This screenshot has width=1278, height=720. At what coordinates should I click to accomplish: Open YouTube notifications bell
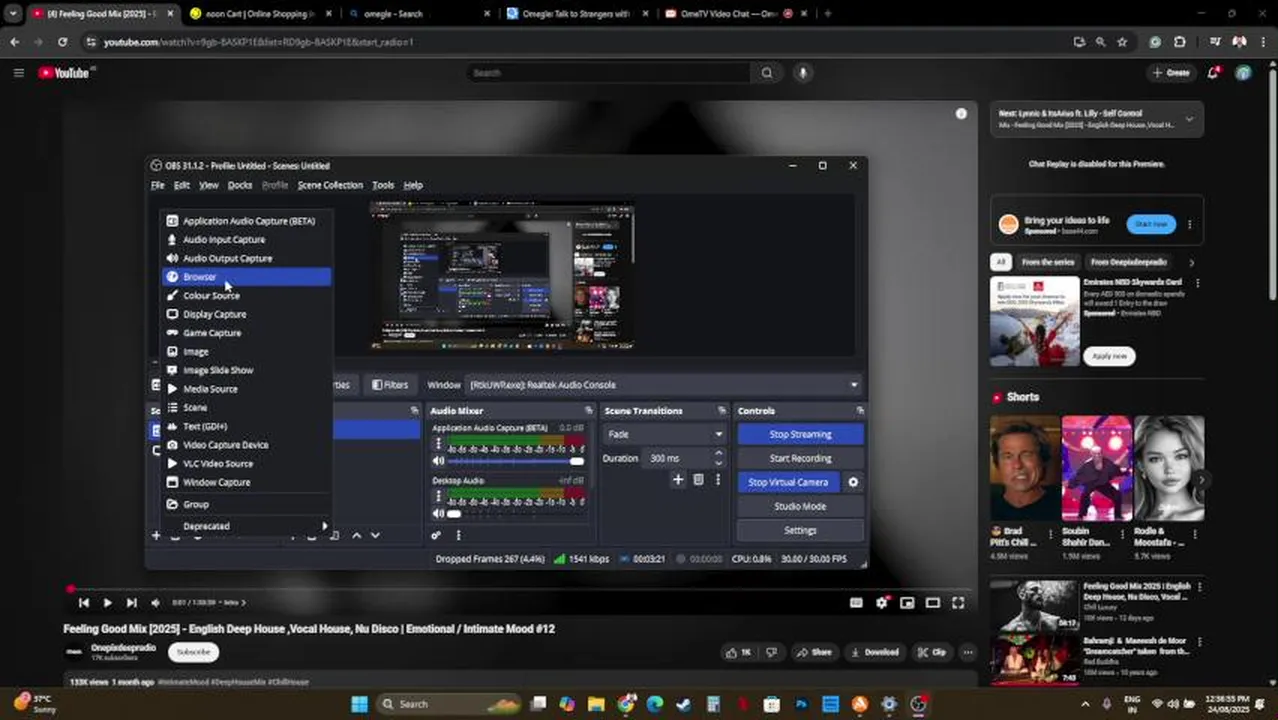click(x=1213, y=73)
